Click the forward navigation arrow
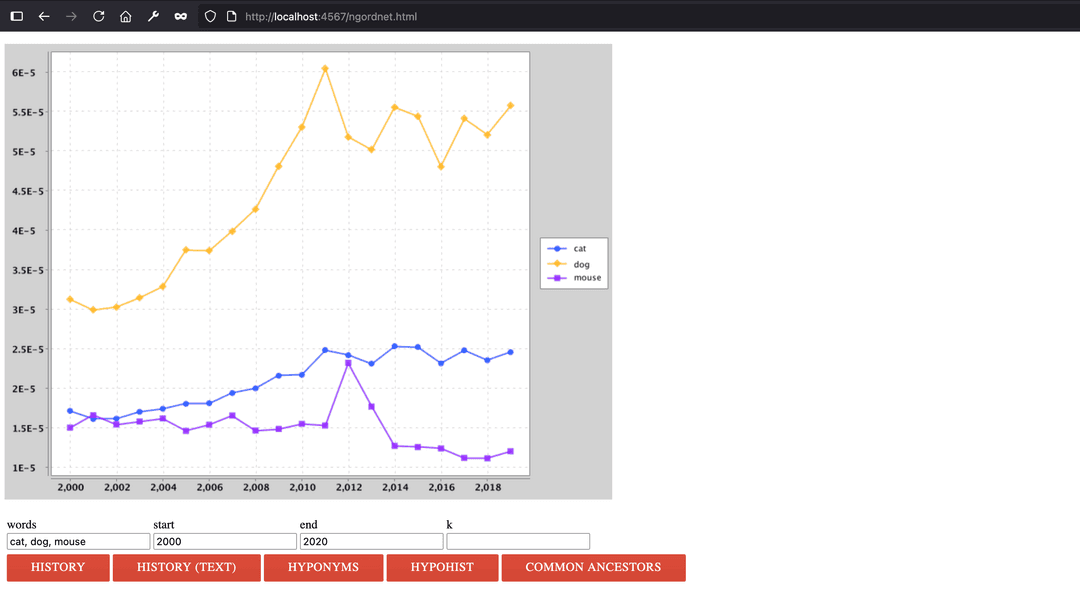The width and height of the screenshot is (1080, 608). pos(71,17)
